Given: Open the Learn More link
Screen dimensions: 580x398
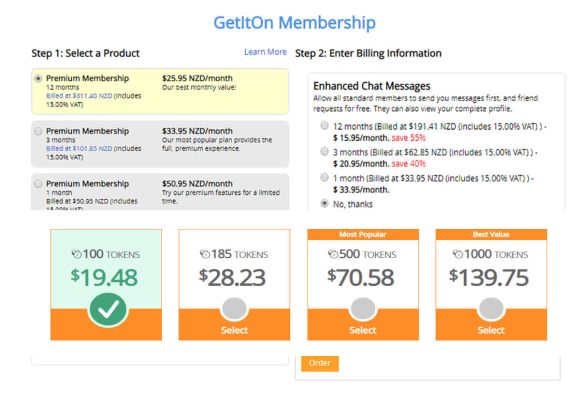Looking at the screenshot, I should (x=265, y=52).
